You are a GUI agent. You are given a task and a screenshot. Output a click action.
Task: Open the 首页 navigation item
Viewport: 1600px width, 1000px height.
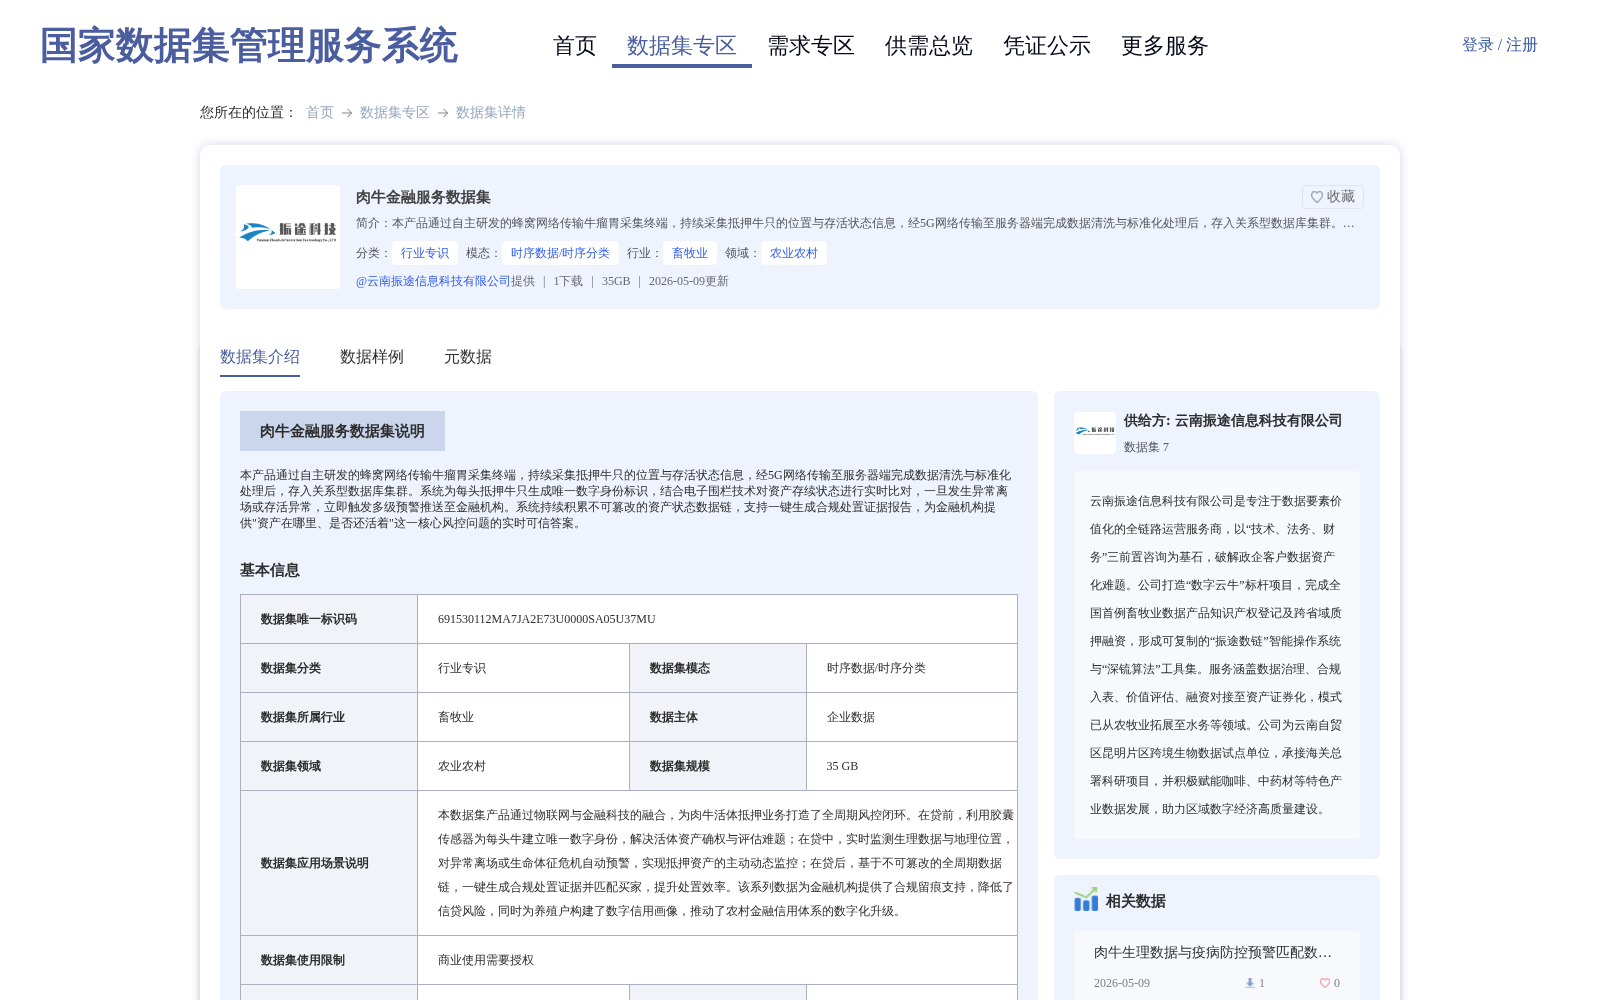575,46
